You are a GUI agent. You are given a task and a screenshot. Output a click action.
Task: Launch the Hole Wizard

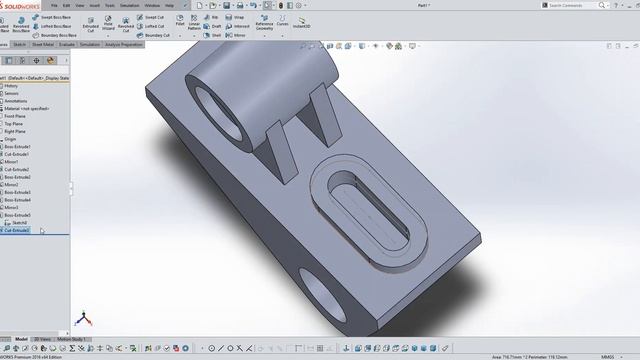click(x=108, y=23)
